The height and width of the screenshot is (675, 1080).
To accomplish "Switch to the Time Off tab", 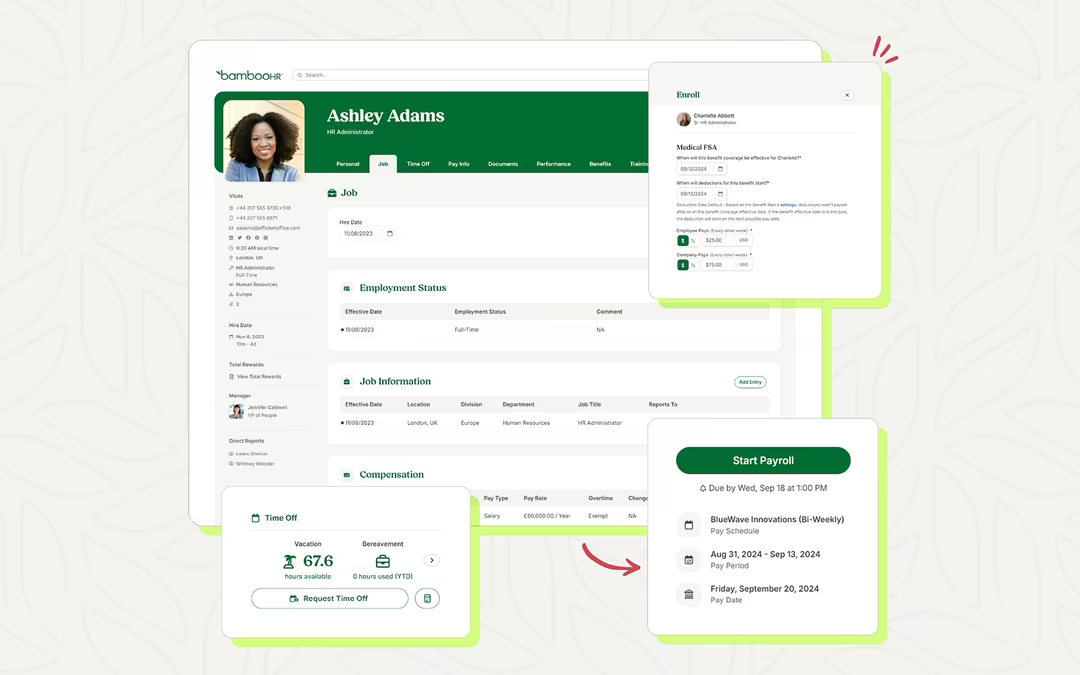I will pyautogui.click(x=418, y=164).
